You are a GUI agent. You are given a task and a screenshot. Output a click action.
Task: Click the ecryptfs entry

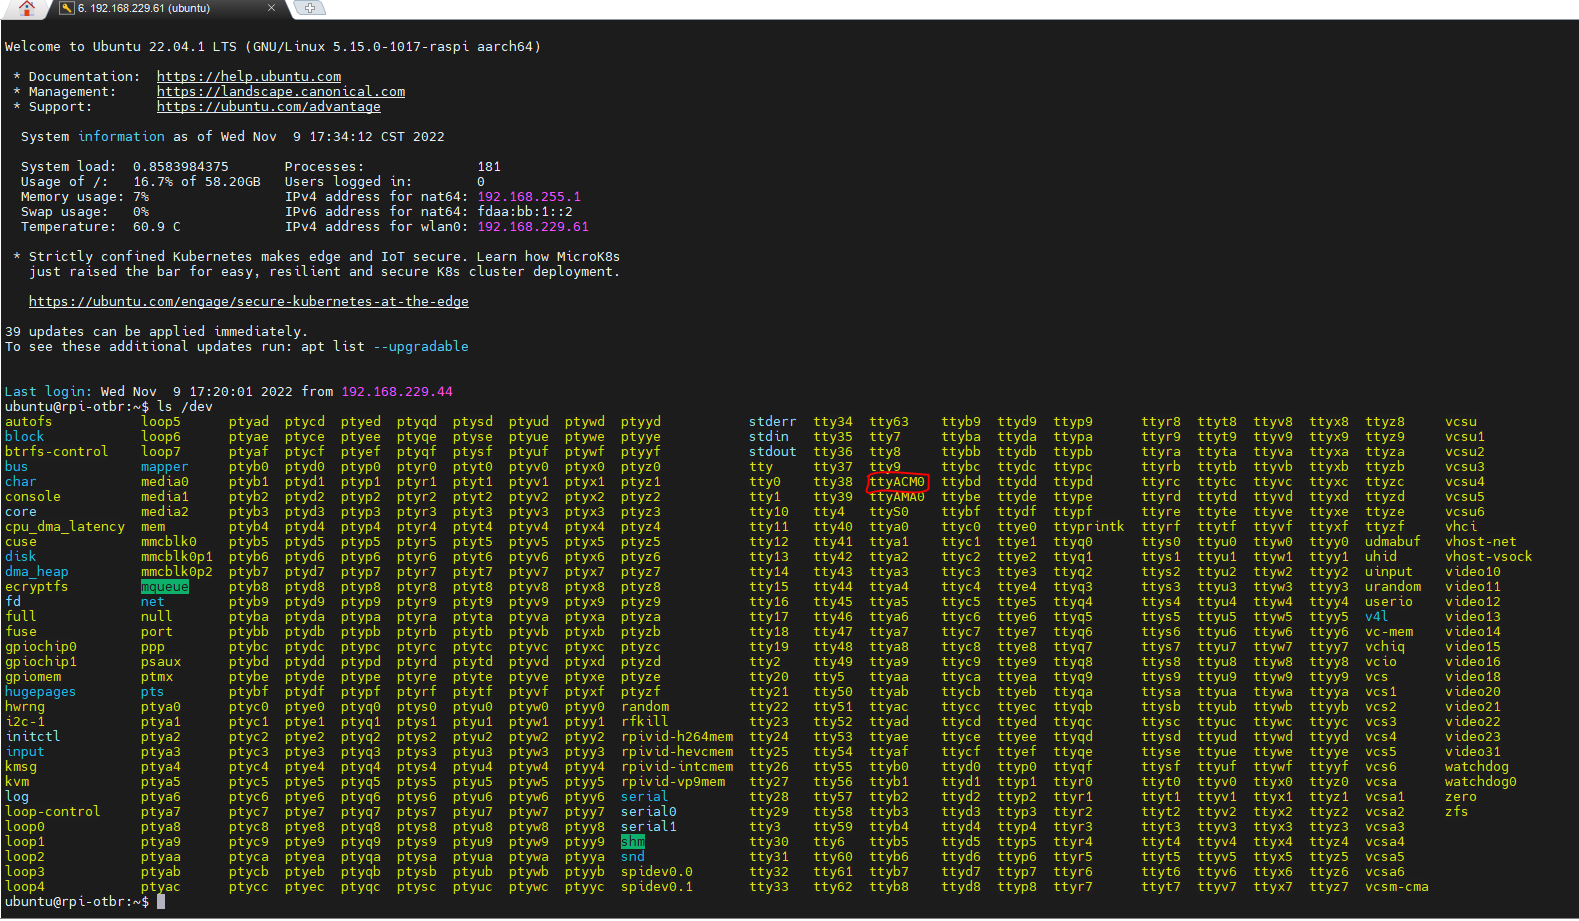coord(37,587)
